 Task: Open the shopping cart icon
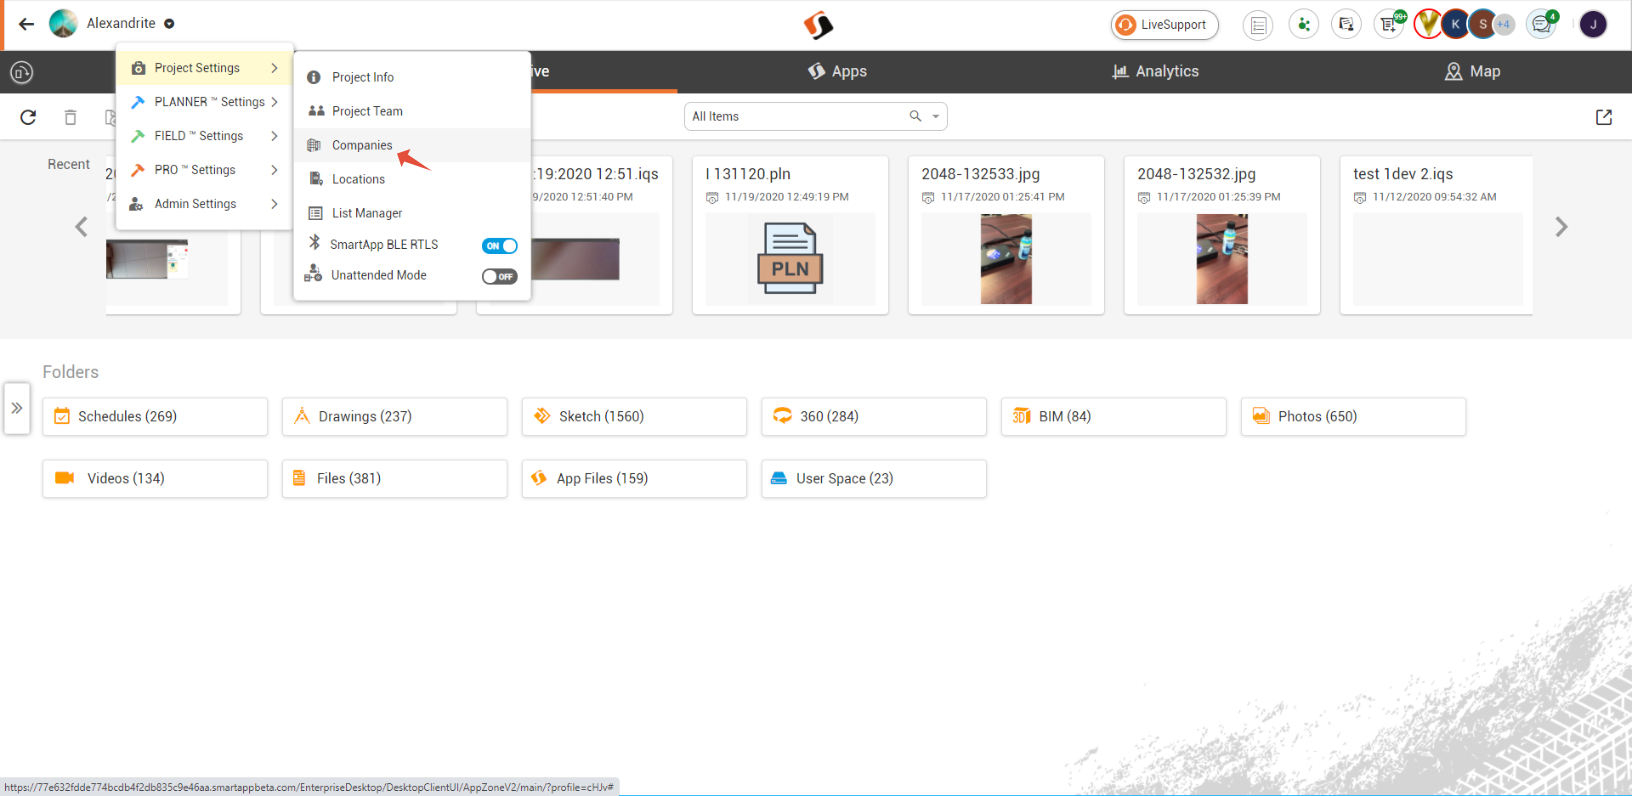click(x=1389, y=25)
